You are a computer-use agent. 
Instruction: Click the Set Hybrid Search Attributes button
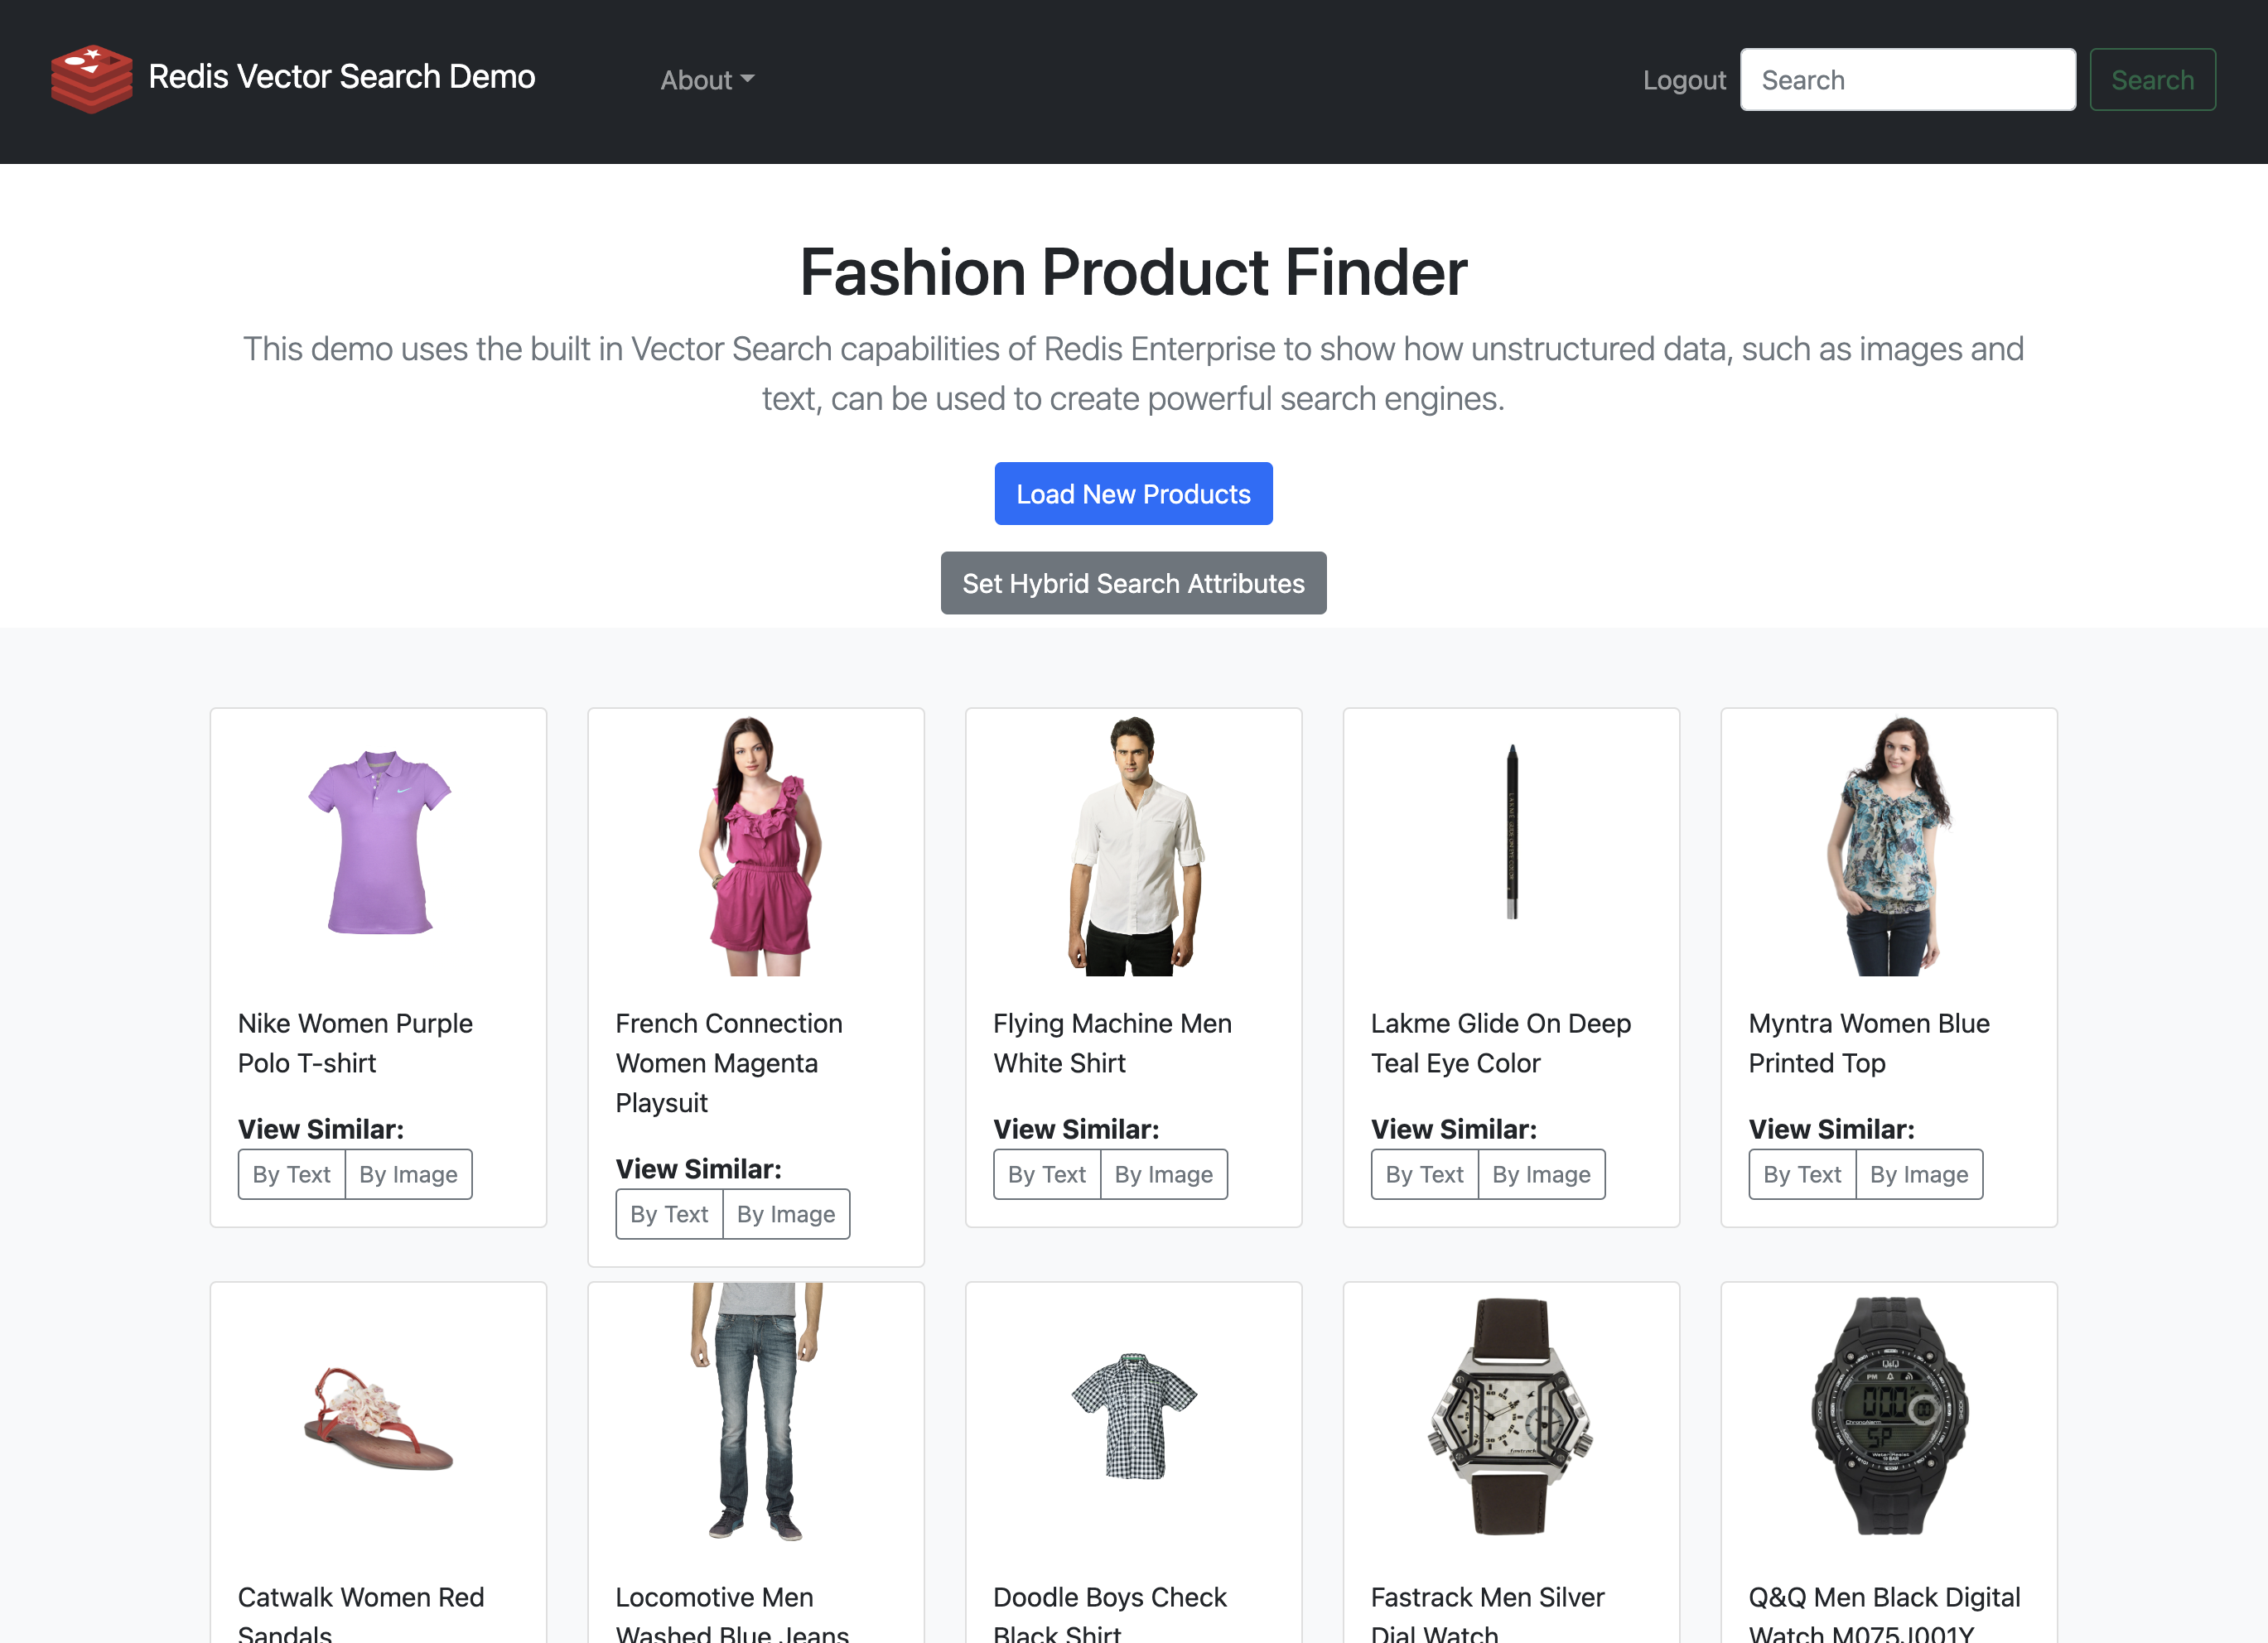1134,581
